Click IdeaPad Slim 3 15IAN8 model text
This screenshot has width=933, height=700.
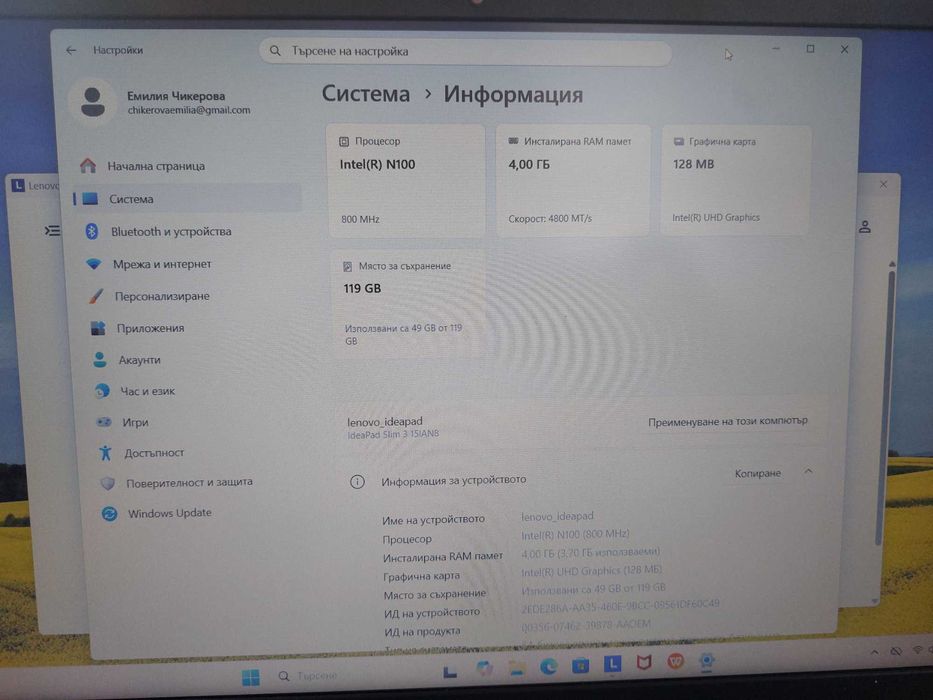coord(393,435)
